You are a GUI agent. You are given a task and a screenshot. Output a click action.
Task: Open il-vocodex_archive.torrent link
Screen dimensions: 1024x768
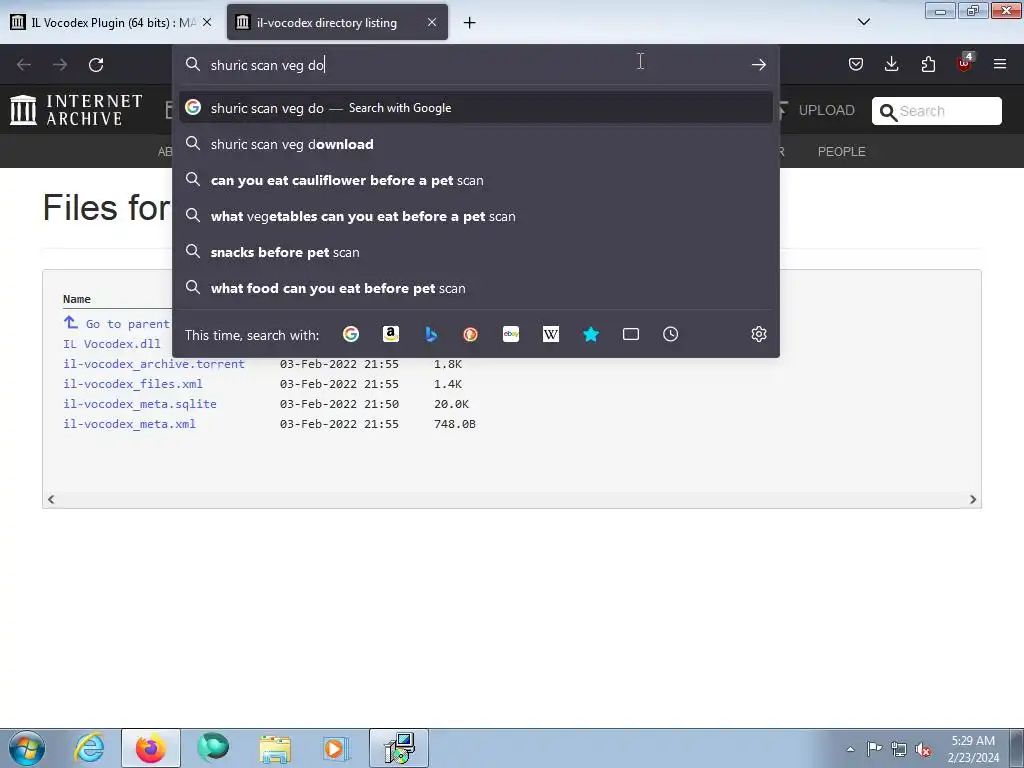(154, 364)
